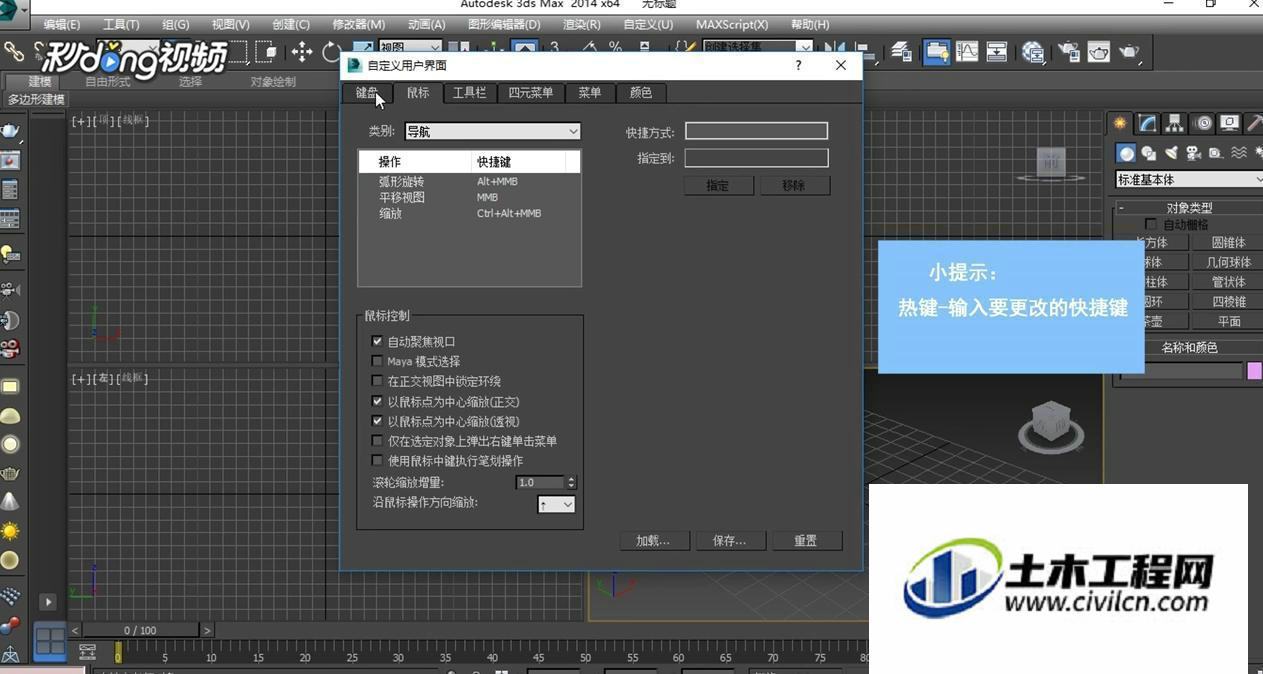Toggle 自动聚焦视口 checkbox
The width and height of the screenshot is (1263, 674).
(x=377, y=342)
